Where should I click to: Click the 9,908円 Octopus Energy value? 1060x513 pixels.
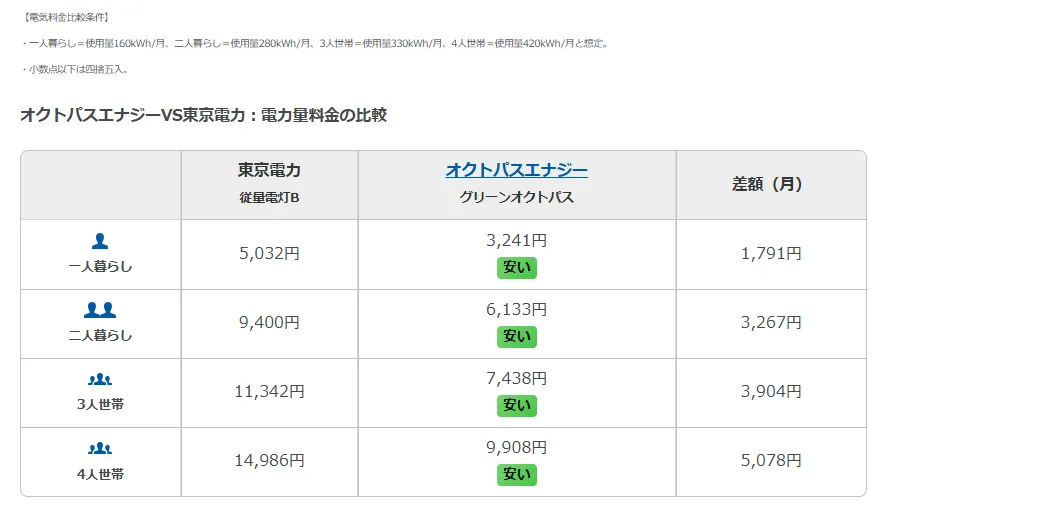click(x=517, y=447)
